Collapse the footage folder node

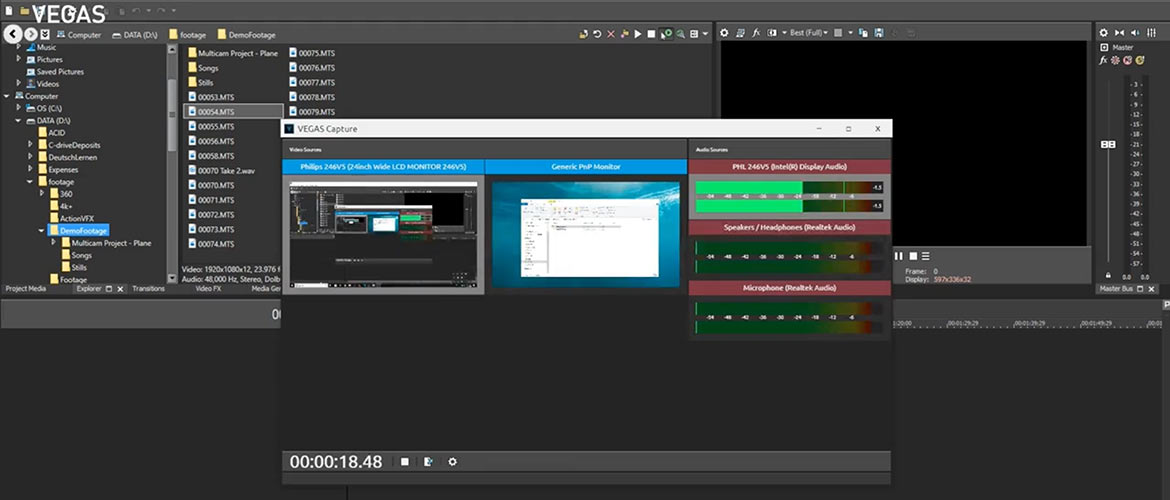tap(31, 181)
